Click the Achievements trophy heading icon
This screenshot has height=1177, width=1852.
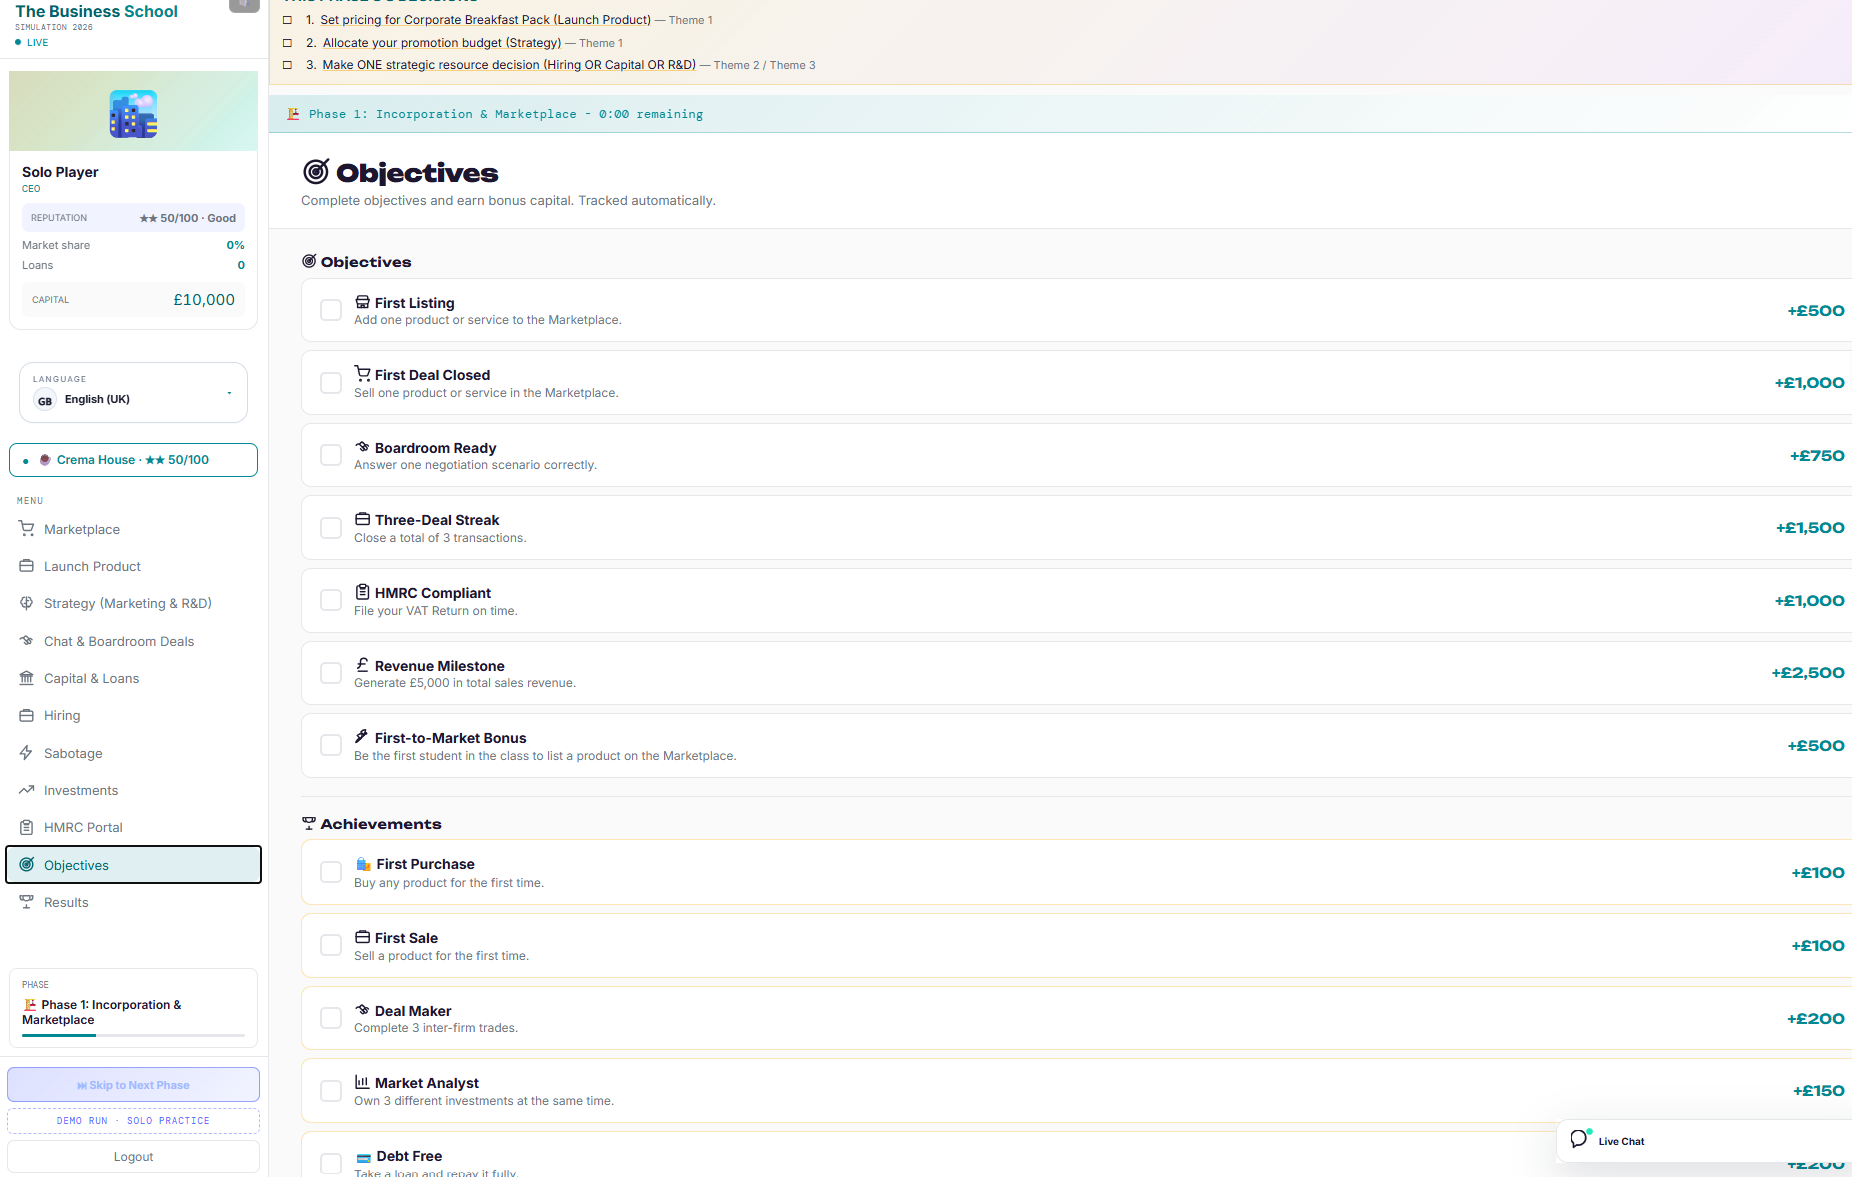coord(309,824)
